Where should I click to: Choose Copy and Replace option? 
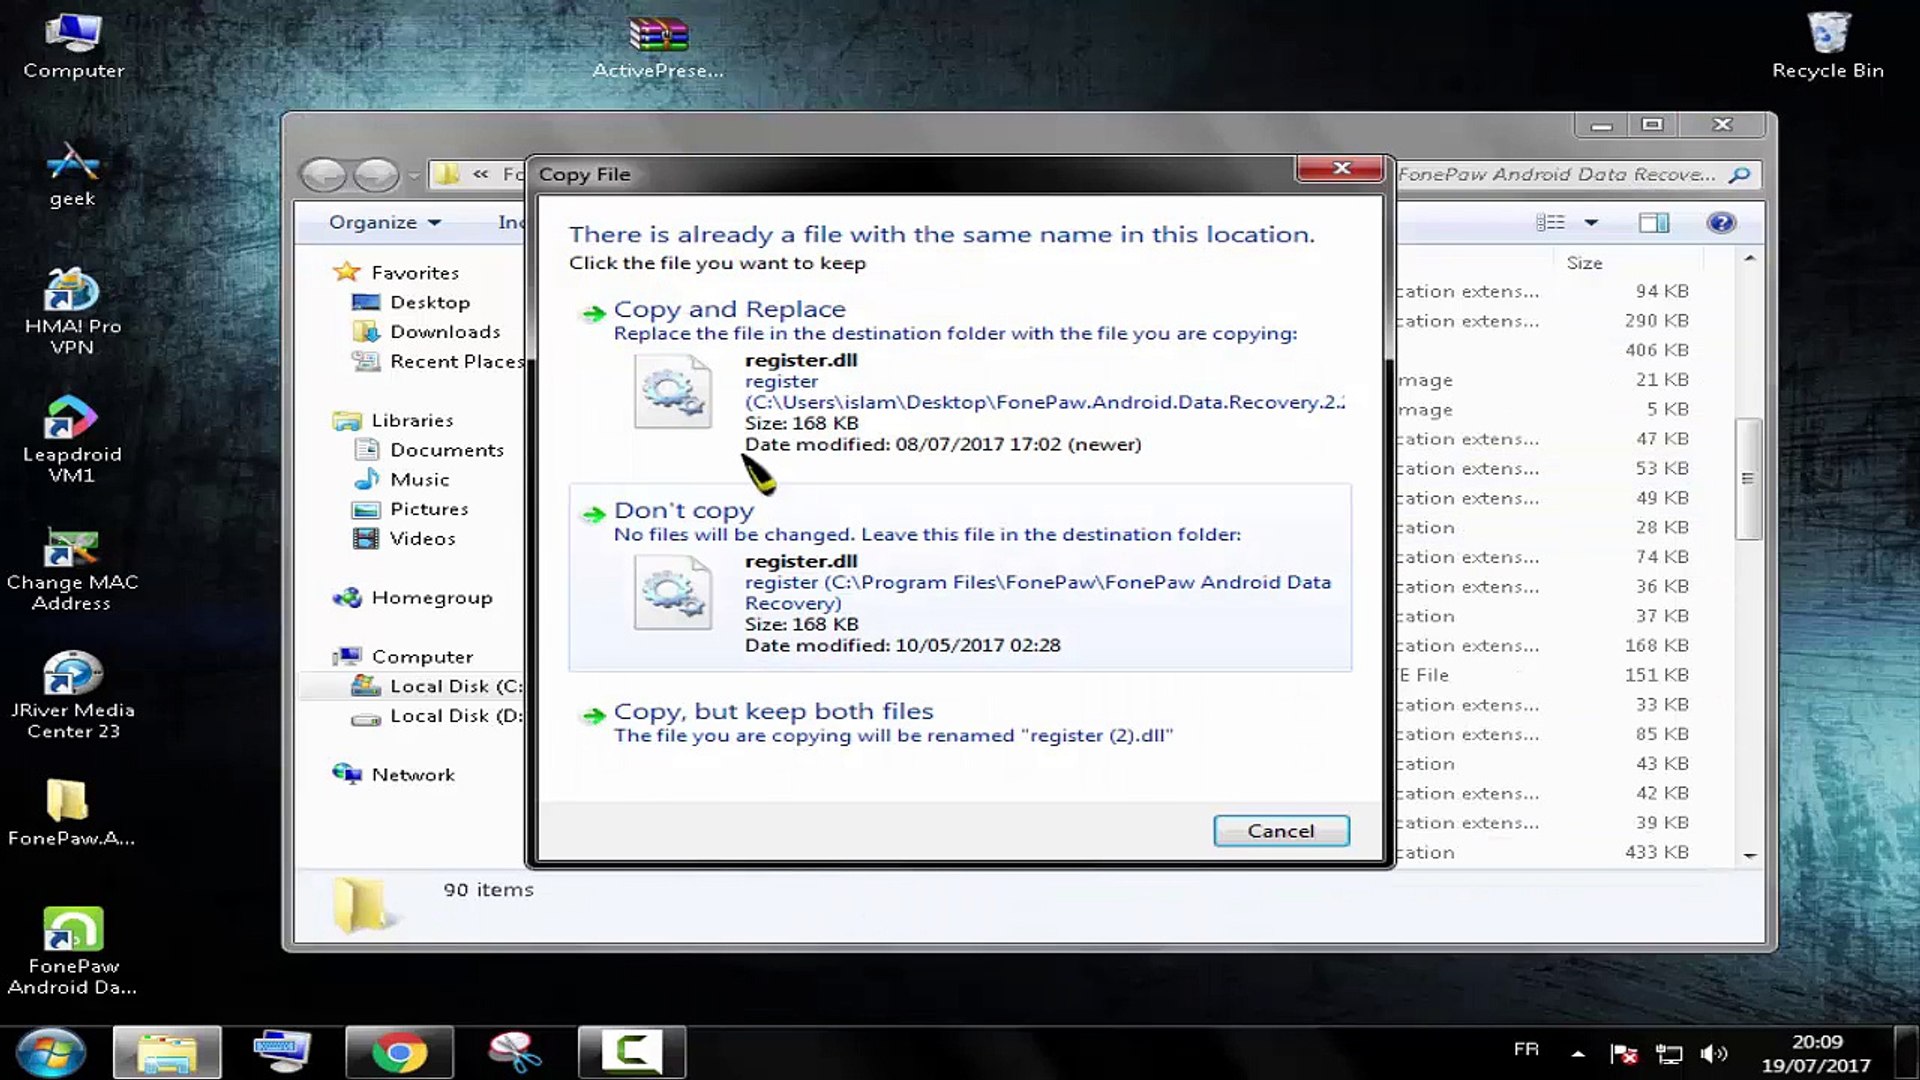pyautogui.click(x=729, y=310)
